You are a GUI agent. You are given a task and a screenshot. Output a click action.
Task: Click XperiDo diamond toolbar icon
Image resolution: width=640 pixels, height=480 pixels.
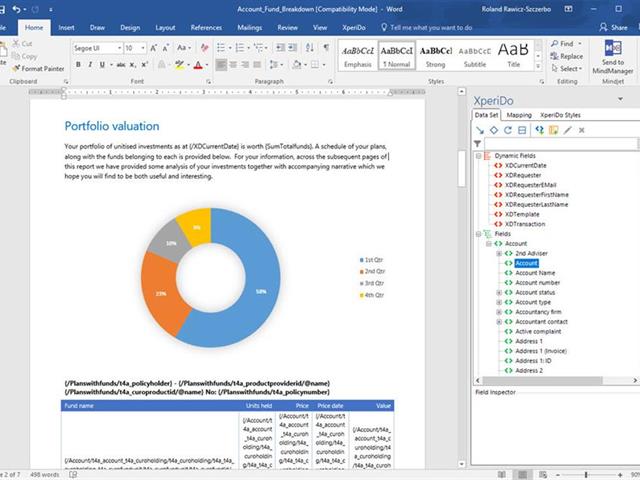(x=494, y=130)
